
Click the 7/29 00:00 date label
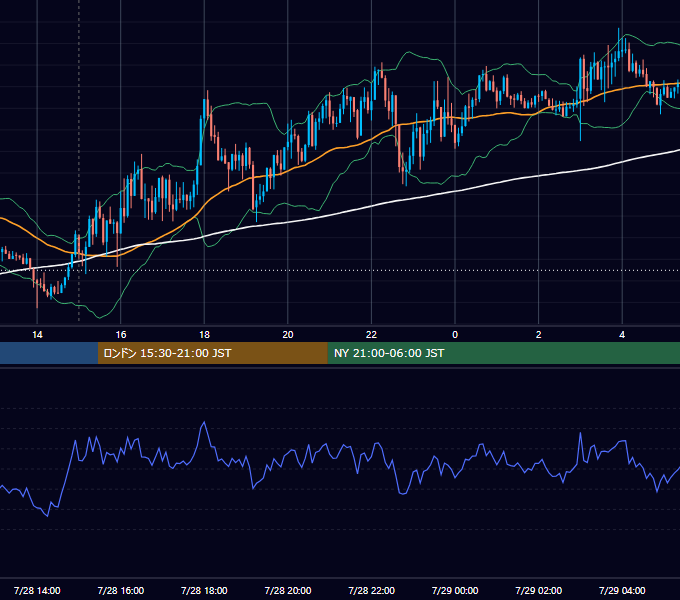pos(455,590)
